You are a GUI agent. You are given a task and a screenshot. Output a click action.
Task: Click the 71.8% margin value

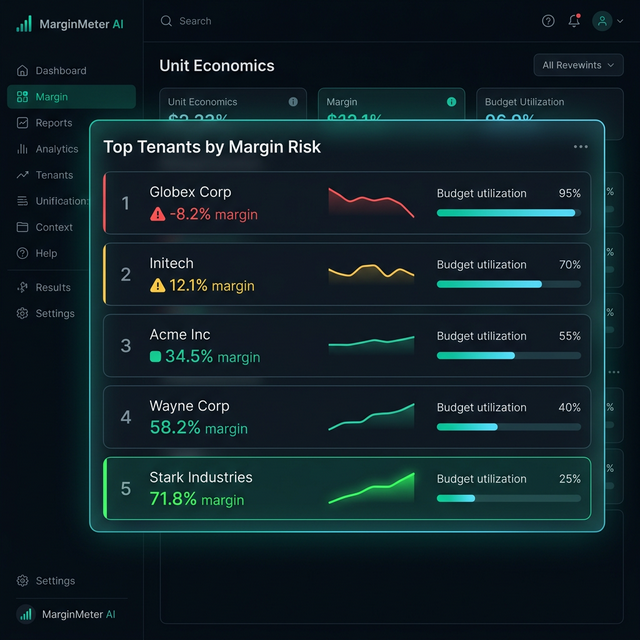(x=197, y=499)
